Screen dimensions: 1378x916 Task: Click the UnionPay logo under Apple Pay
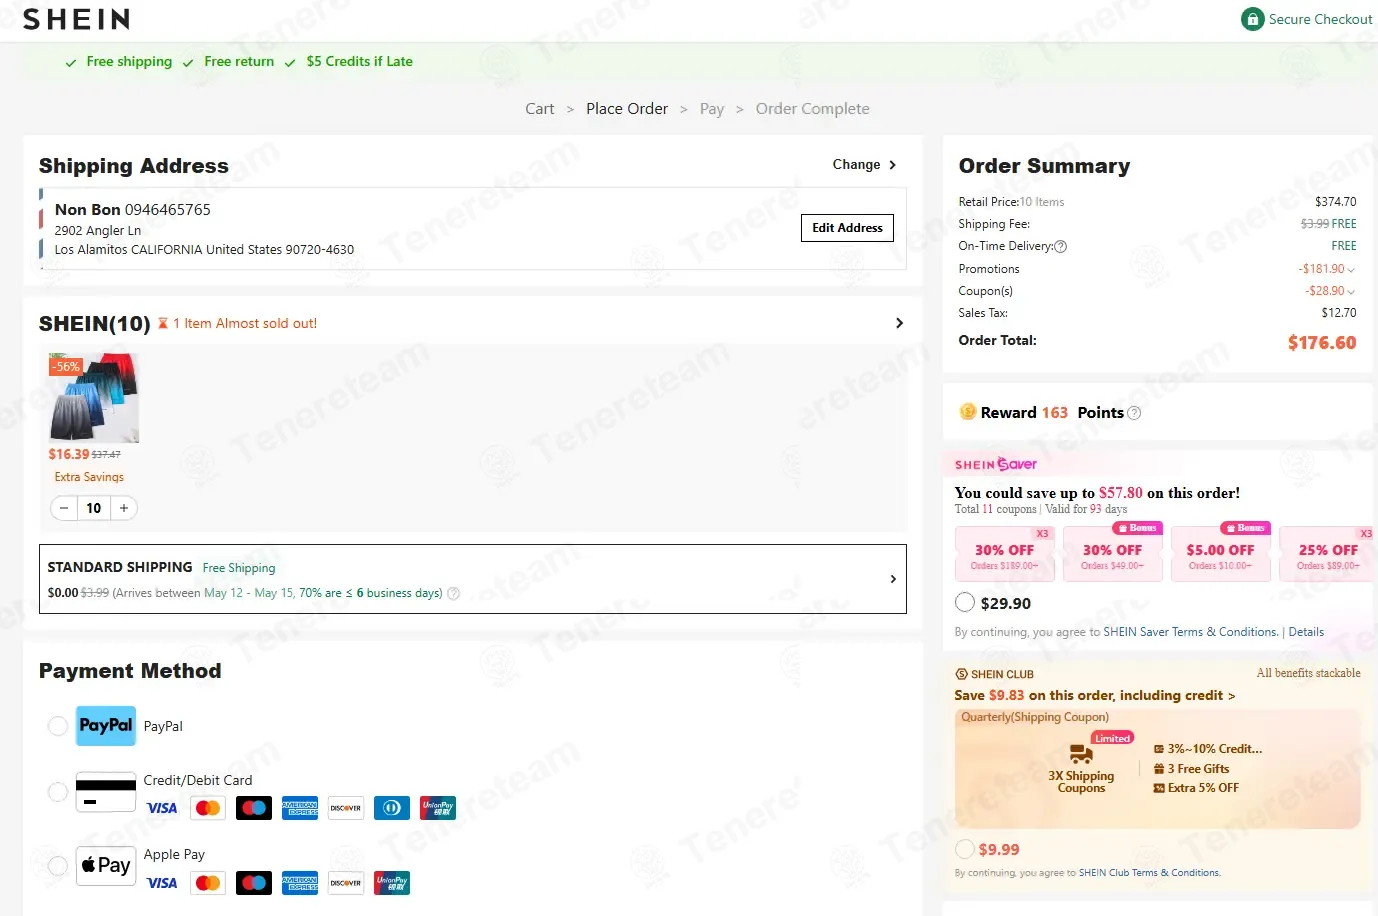coord(392,883)
